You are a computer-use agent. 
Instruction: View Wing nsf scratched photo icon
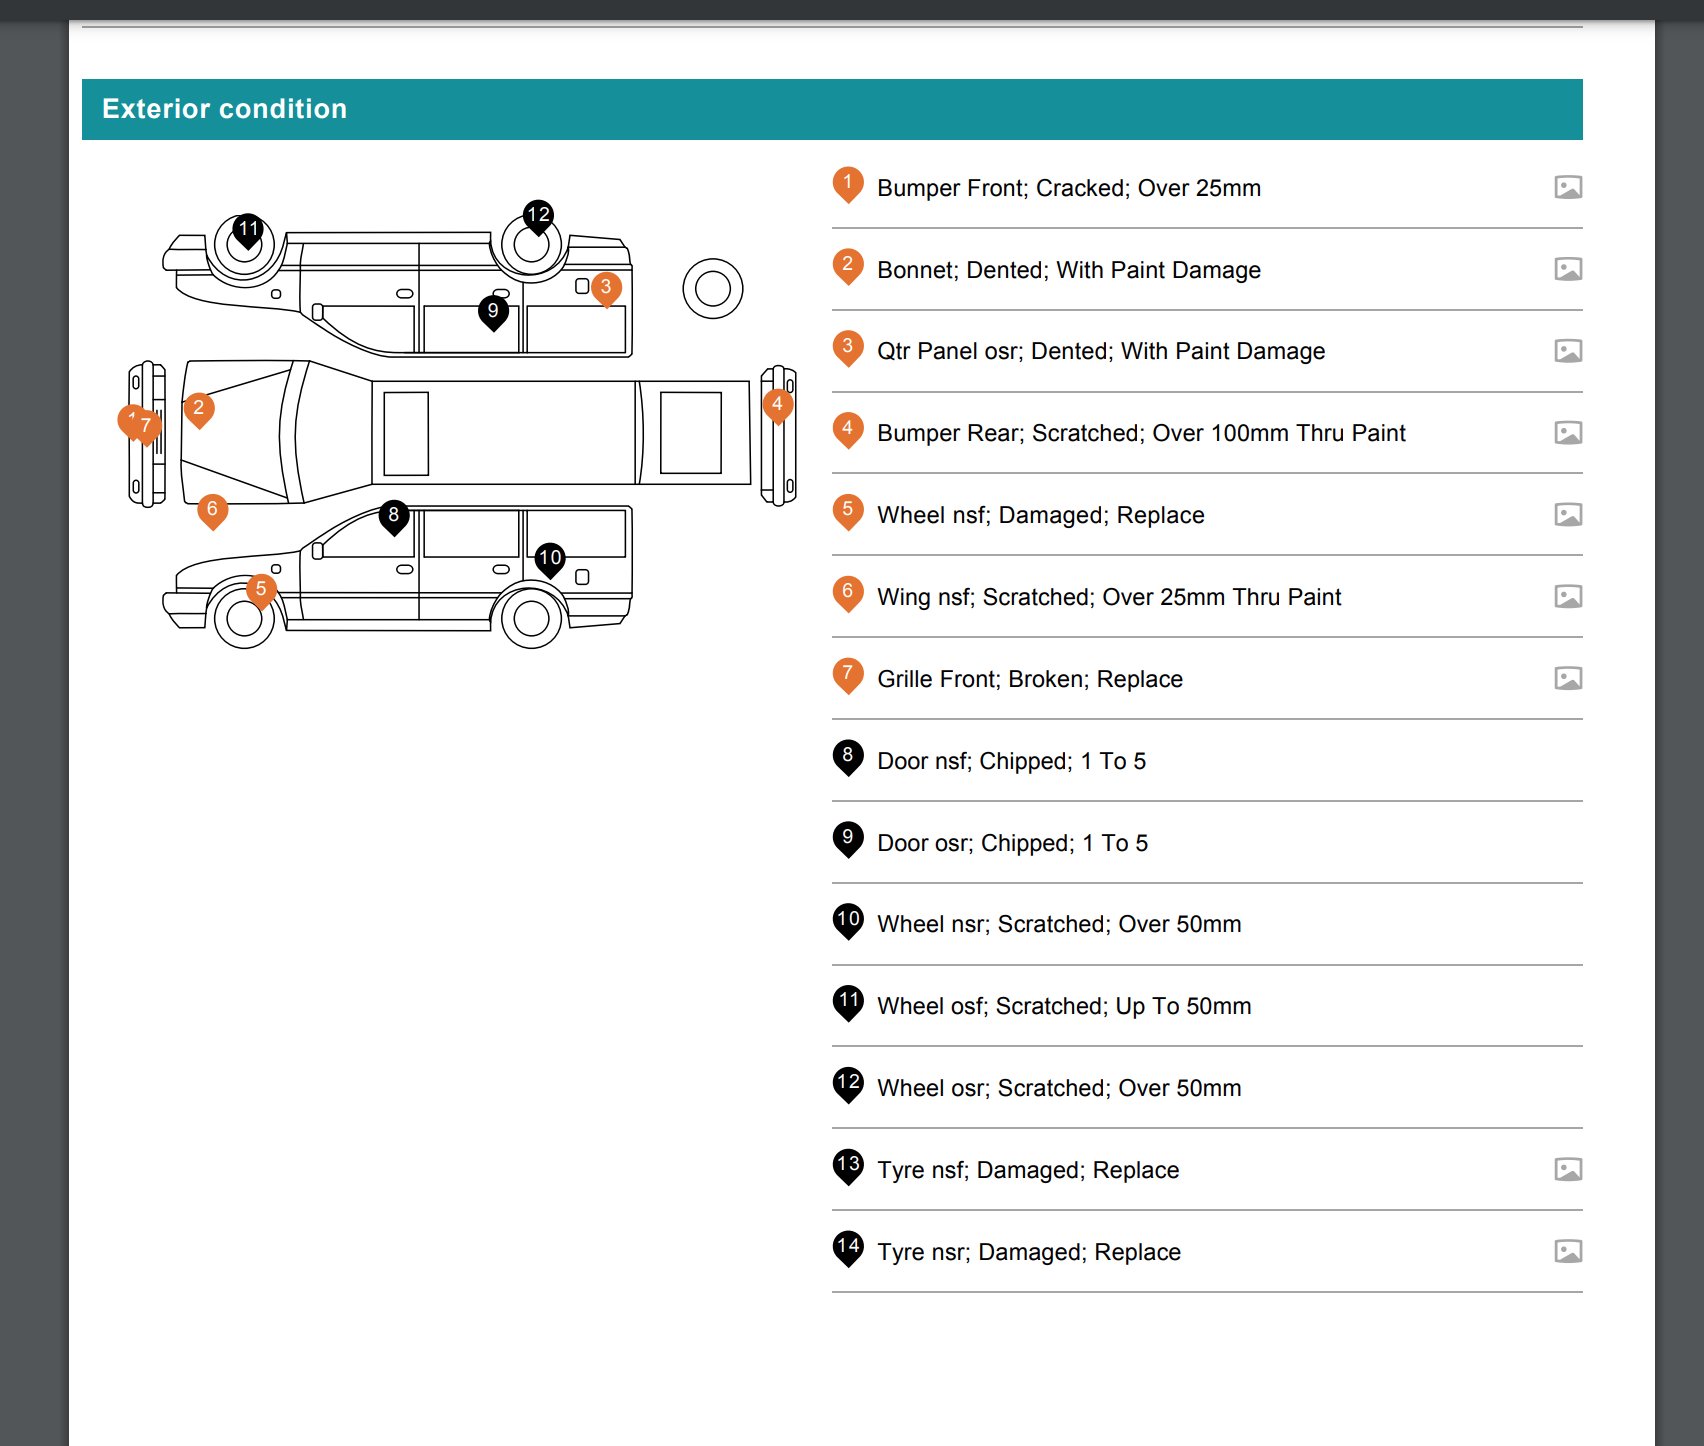[1567, 597]
